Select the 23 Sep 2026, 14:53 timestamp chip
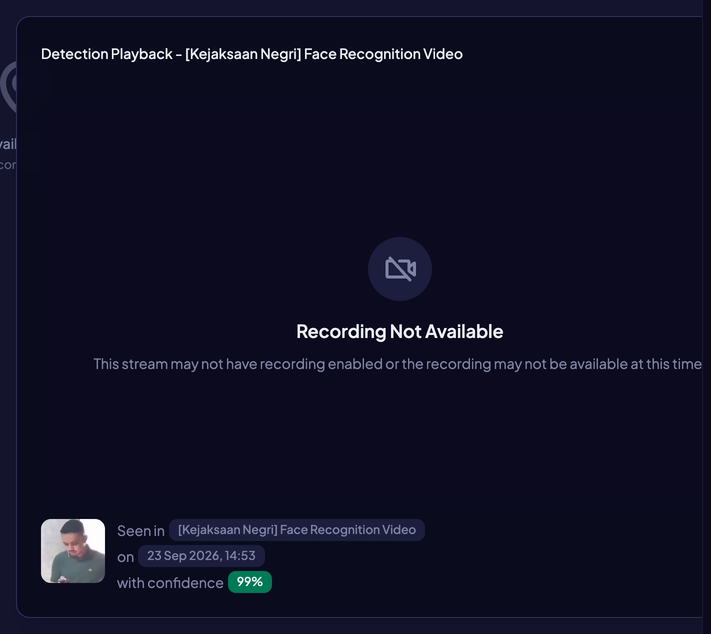 click(x=201, y=556)
